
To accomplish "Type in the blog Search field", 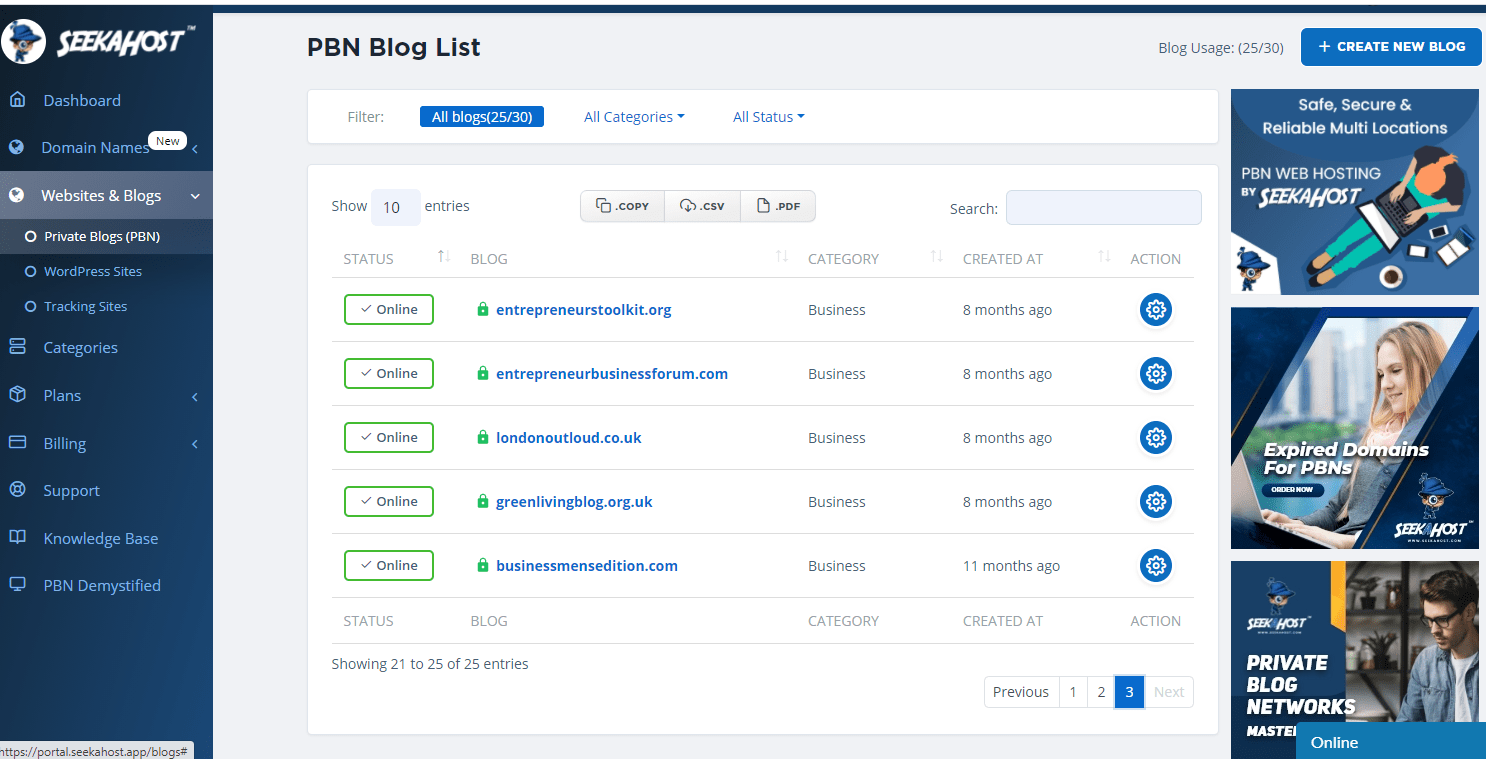I will coord(1103,207).
